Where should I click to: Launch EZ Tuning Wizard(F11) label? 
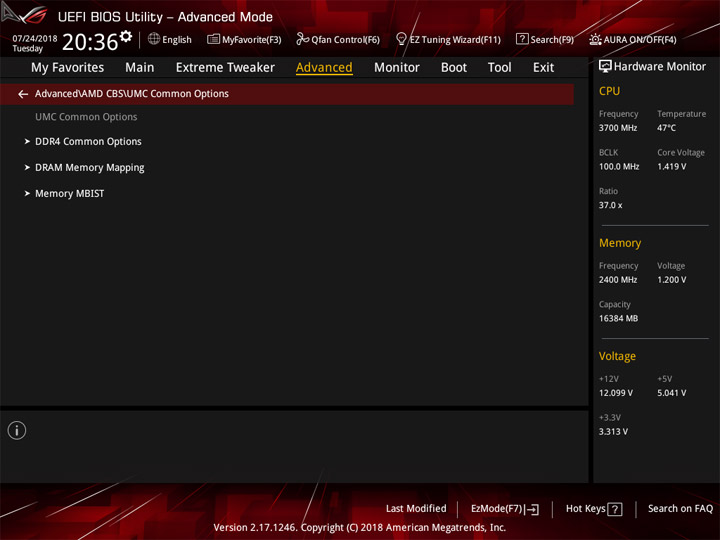coord(455,40)
